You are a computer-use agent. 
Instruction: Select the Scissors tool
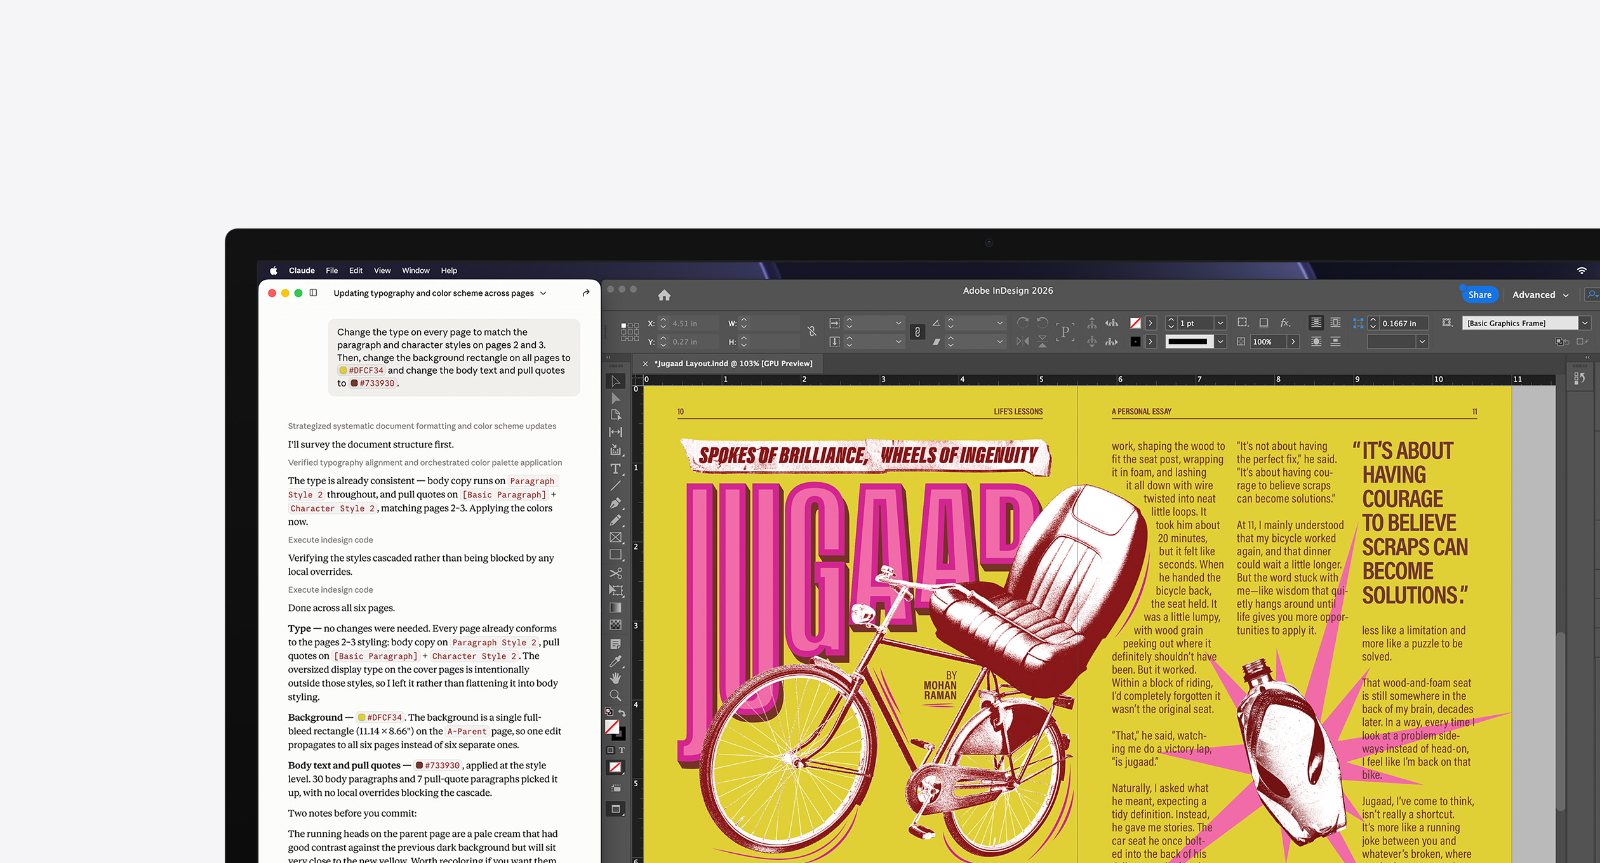[615, 573]
